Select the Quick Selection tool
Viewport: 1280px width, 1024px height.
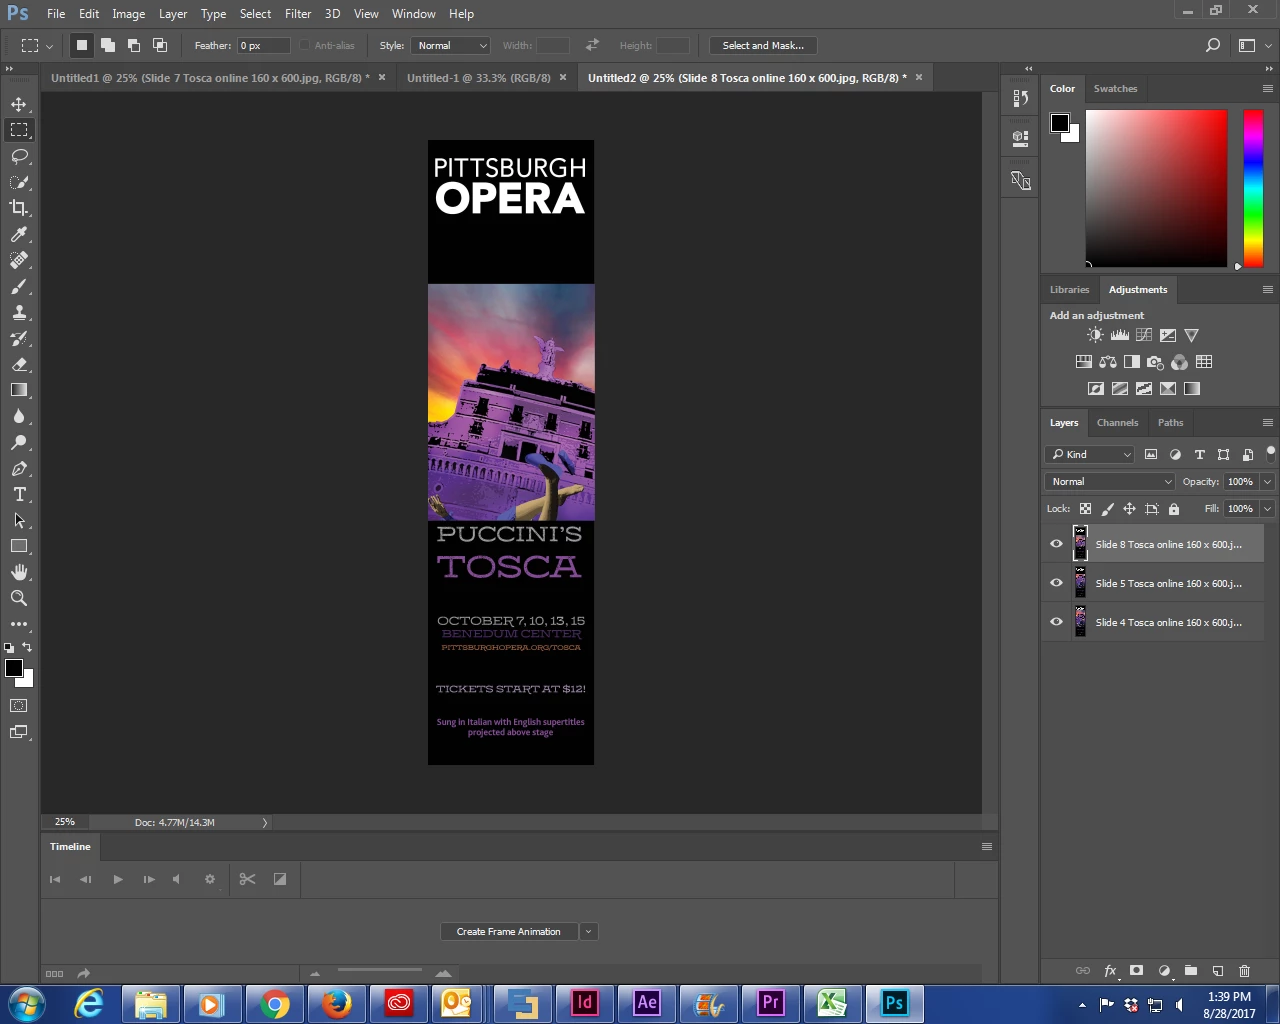tap(19, 182)
